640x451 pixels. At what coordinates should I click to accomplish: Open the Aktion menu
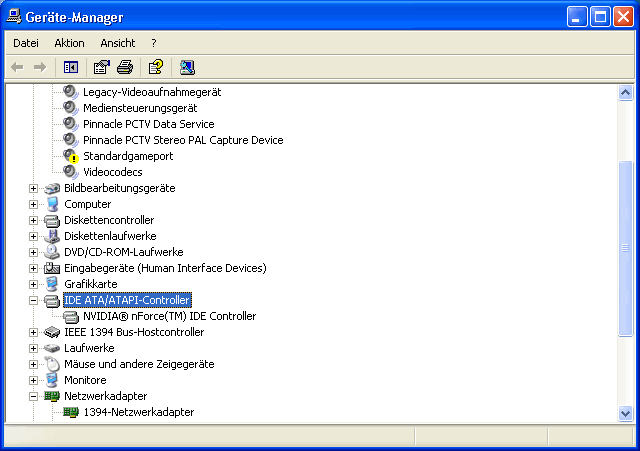pos(69,43)
